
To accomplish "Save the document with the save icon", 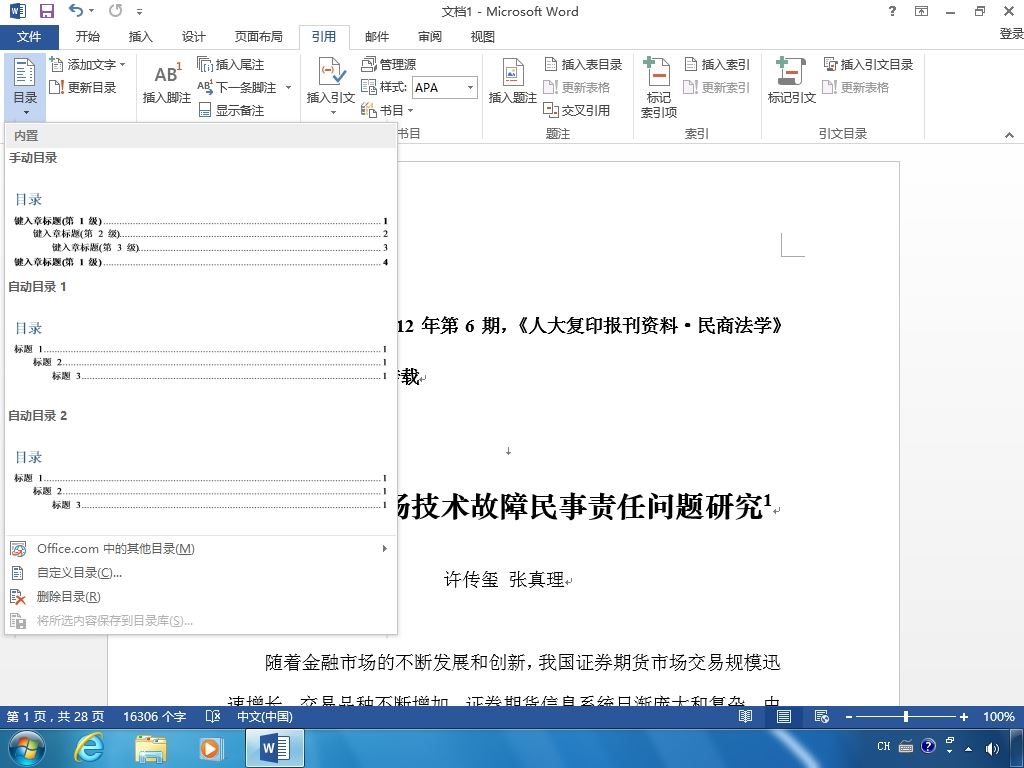I will 46,11.
